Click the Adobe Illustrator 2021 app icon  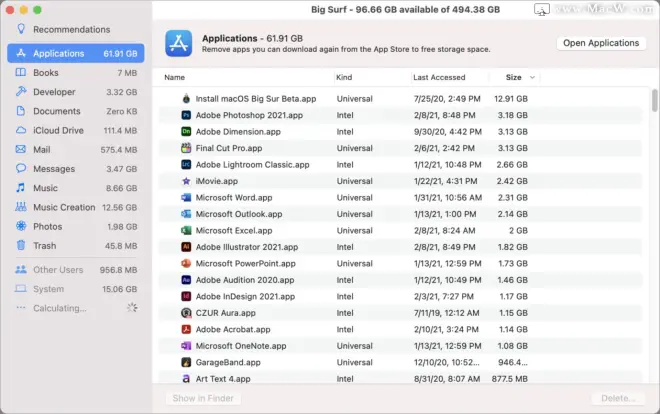186,247
